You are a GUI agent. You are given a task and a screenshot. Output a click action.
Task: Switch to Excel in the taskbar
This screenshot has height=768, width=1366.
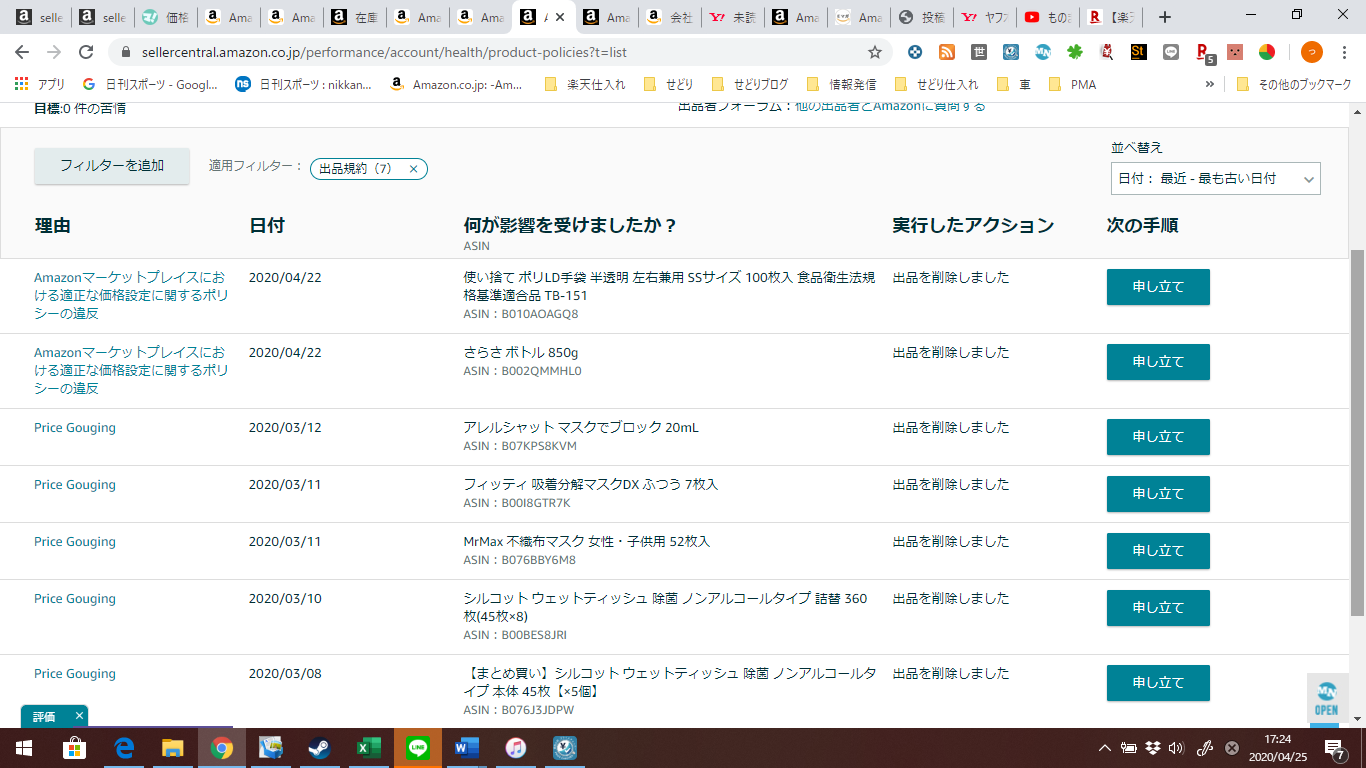369,748
